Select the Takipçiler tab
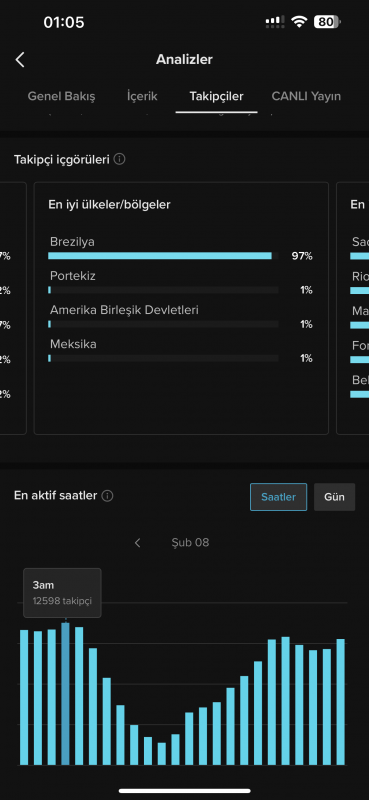 pyautogui.click(x=216, y=96)
